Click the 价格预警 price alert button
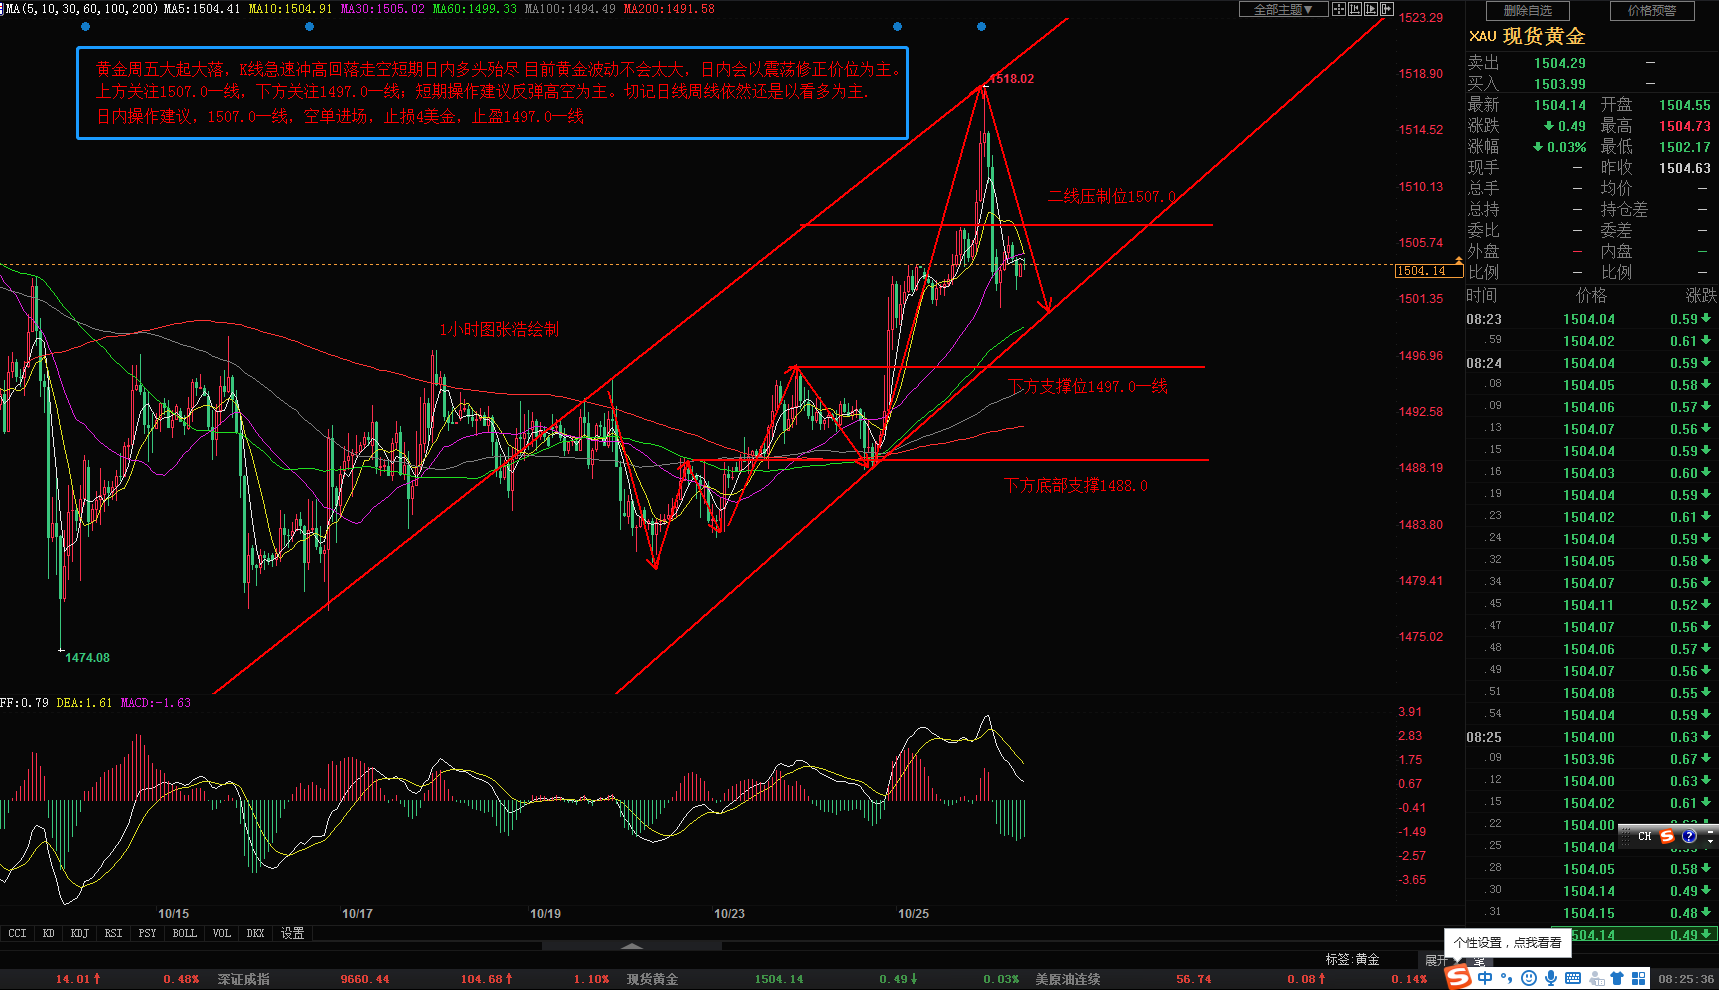Viewport: 1719px width, 990px height. point(1652,10)
